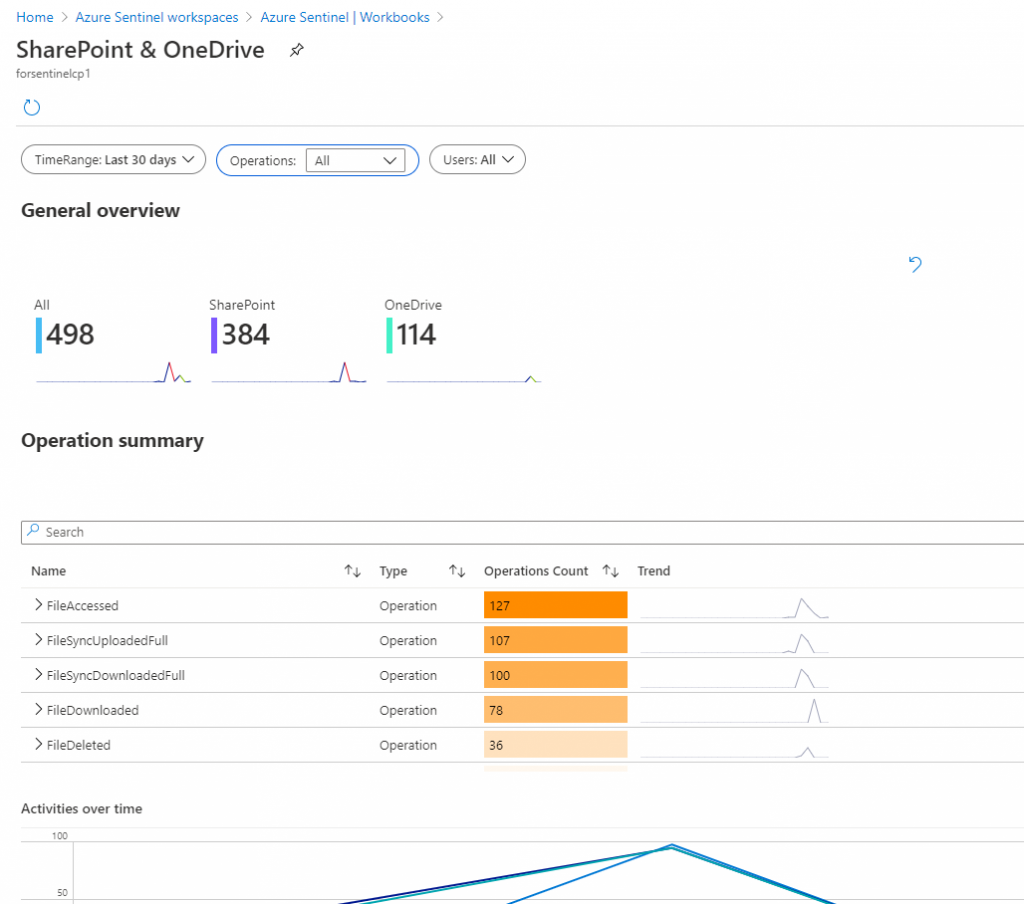Click the 107 operations count bar

pos(556,639)
